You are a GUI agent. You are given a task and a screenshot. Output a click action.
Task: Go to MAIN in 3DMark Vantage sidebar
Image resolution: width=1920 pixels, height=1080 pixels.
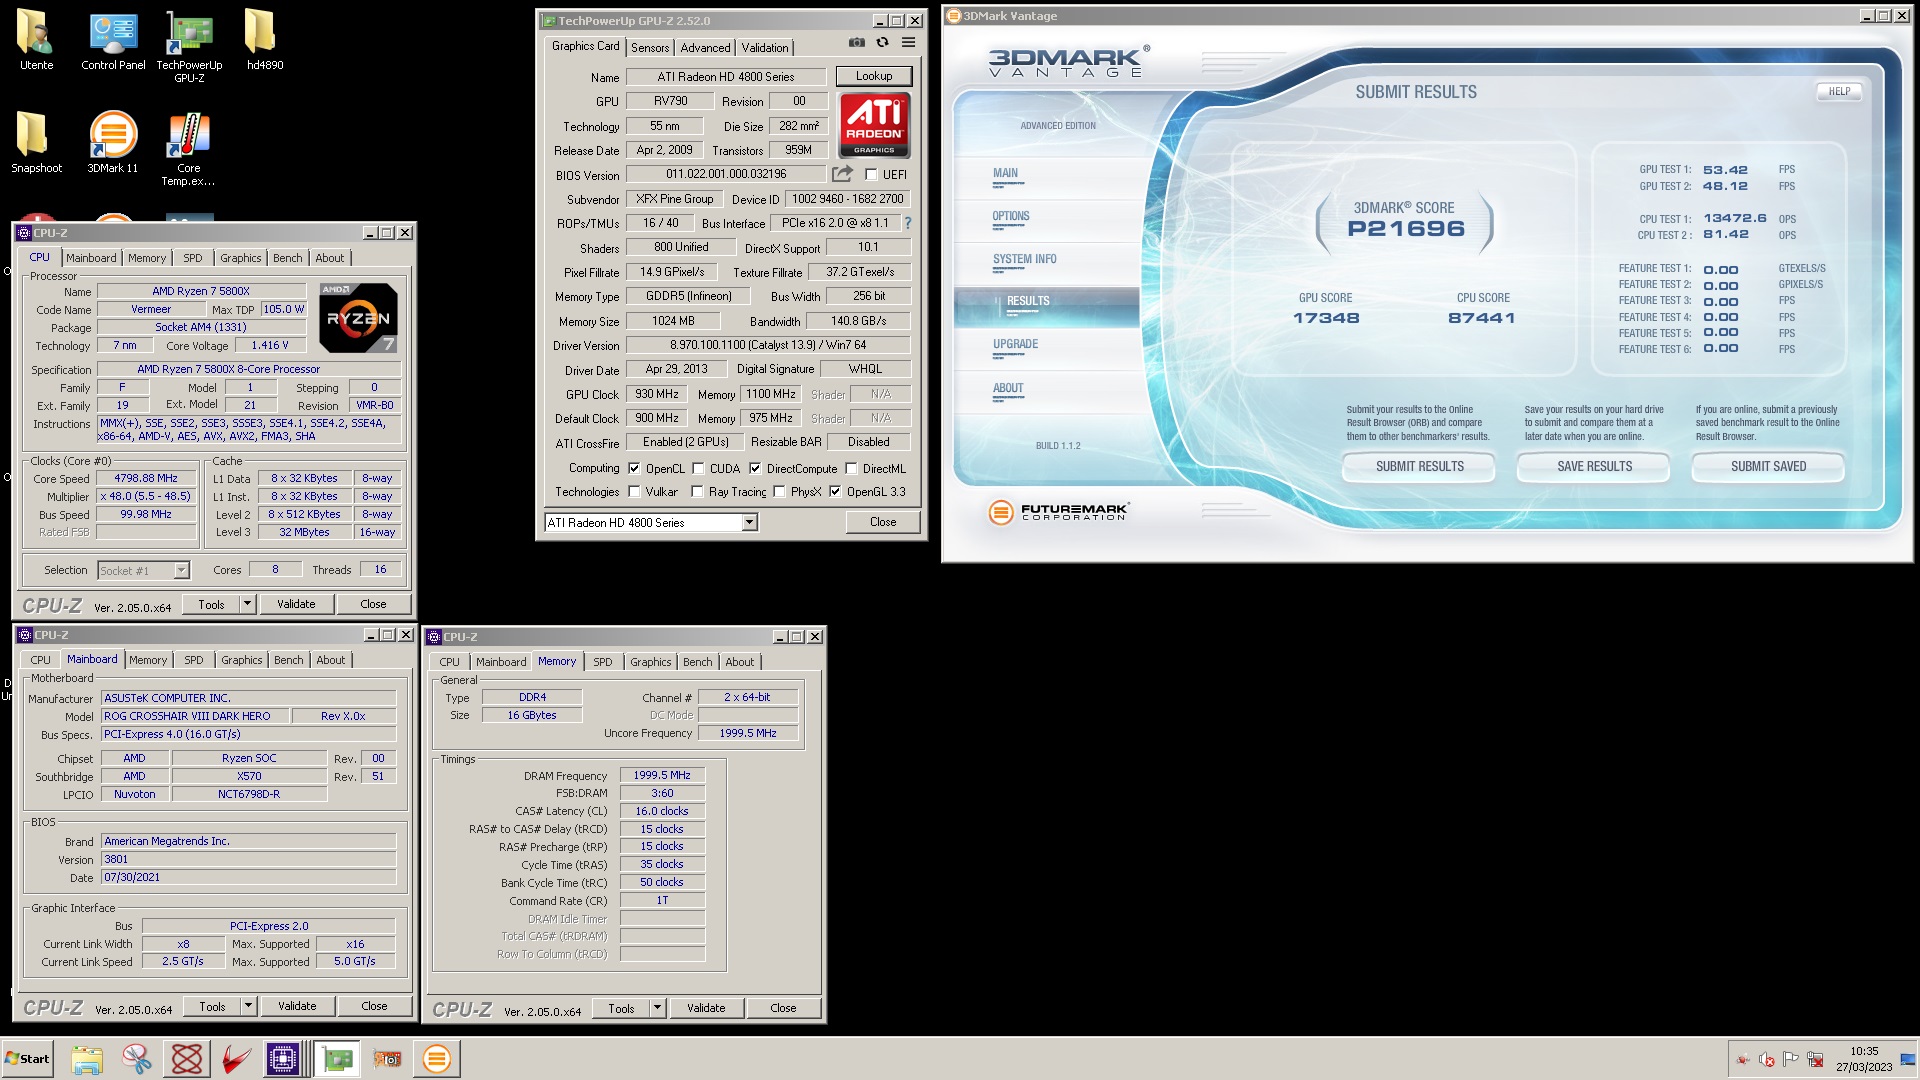1005,174
